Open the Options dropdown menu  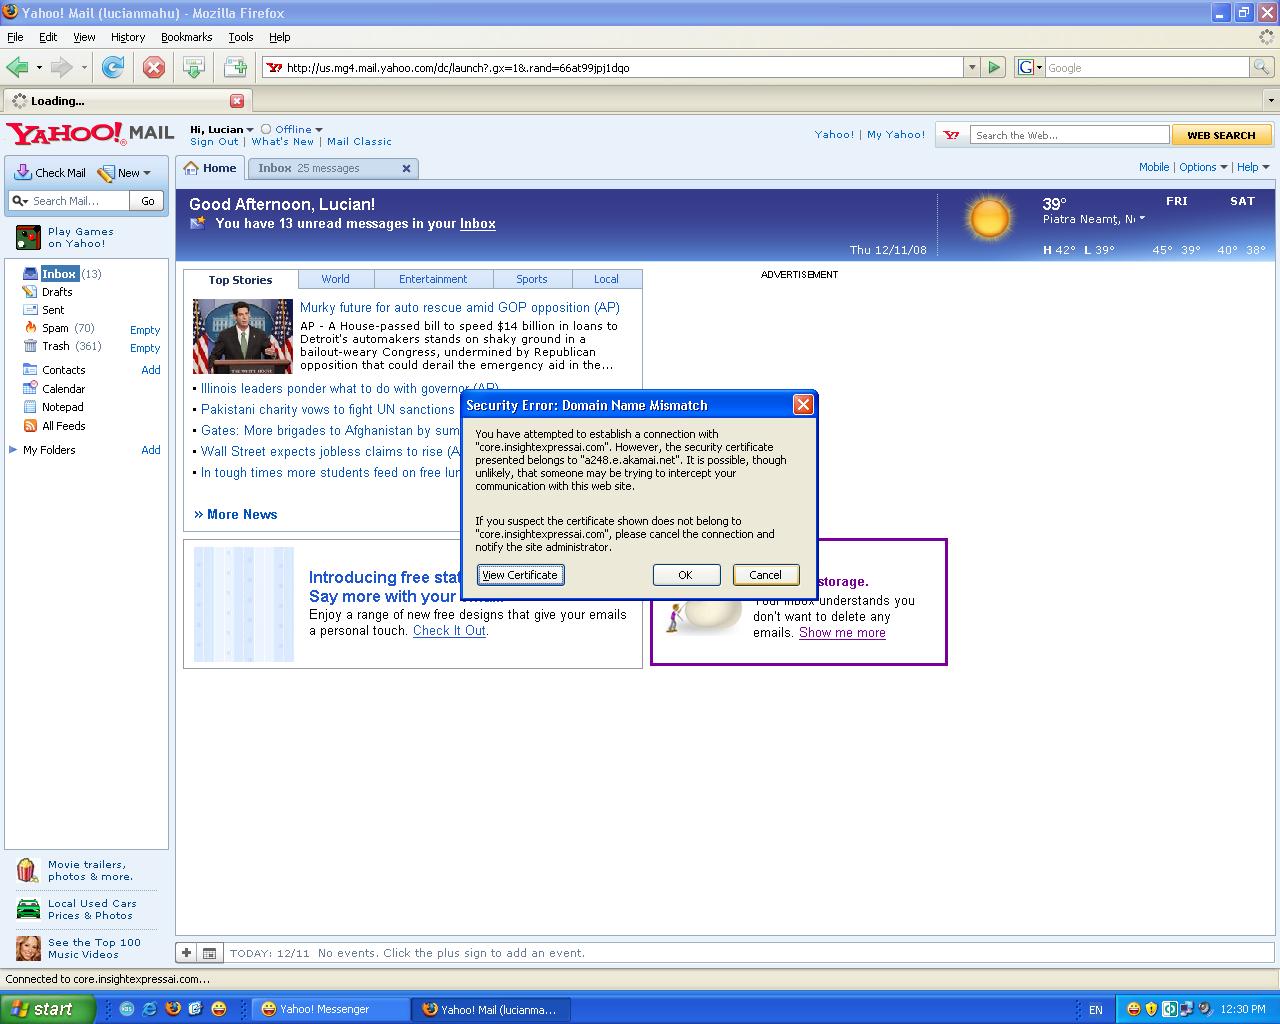click(1202, 167)
